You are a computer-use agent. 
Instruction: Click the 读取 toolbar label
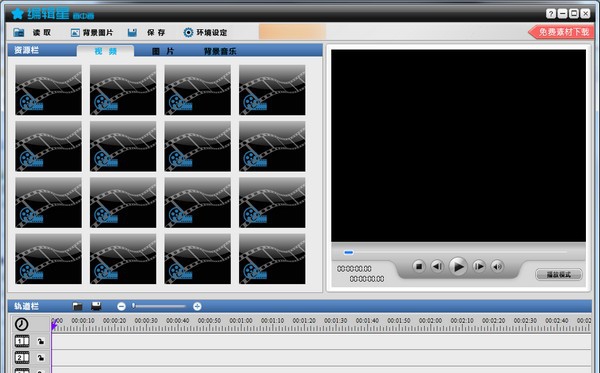click(42, 33)
